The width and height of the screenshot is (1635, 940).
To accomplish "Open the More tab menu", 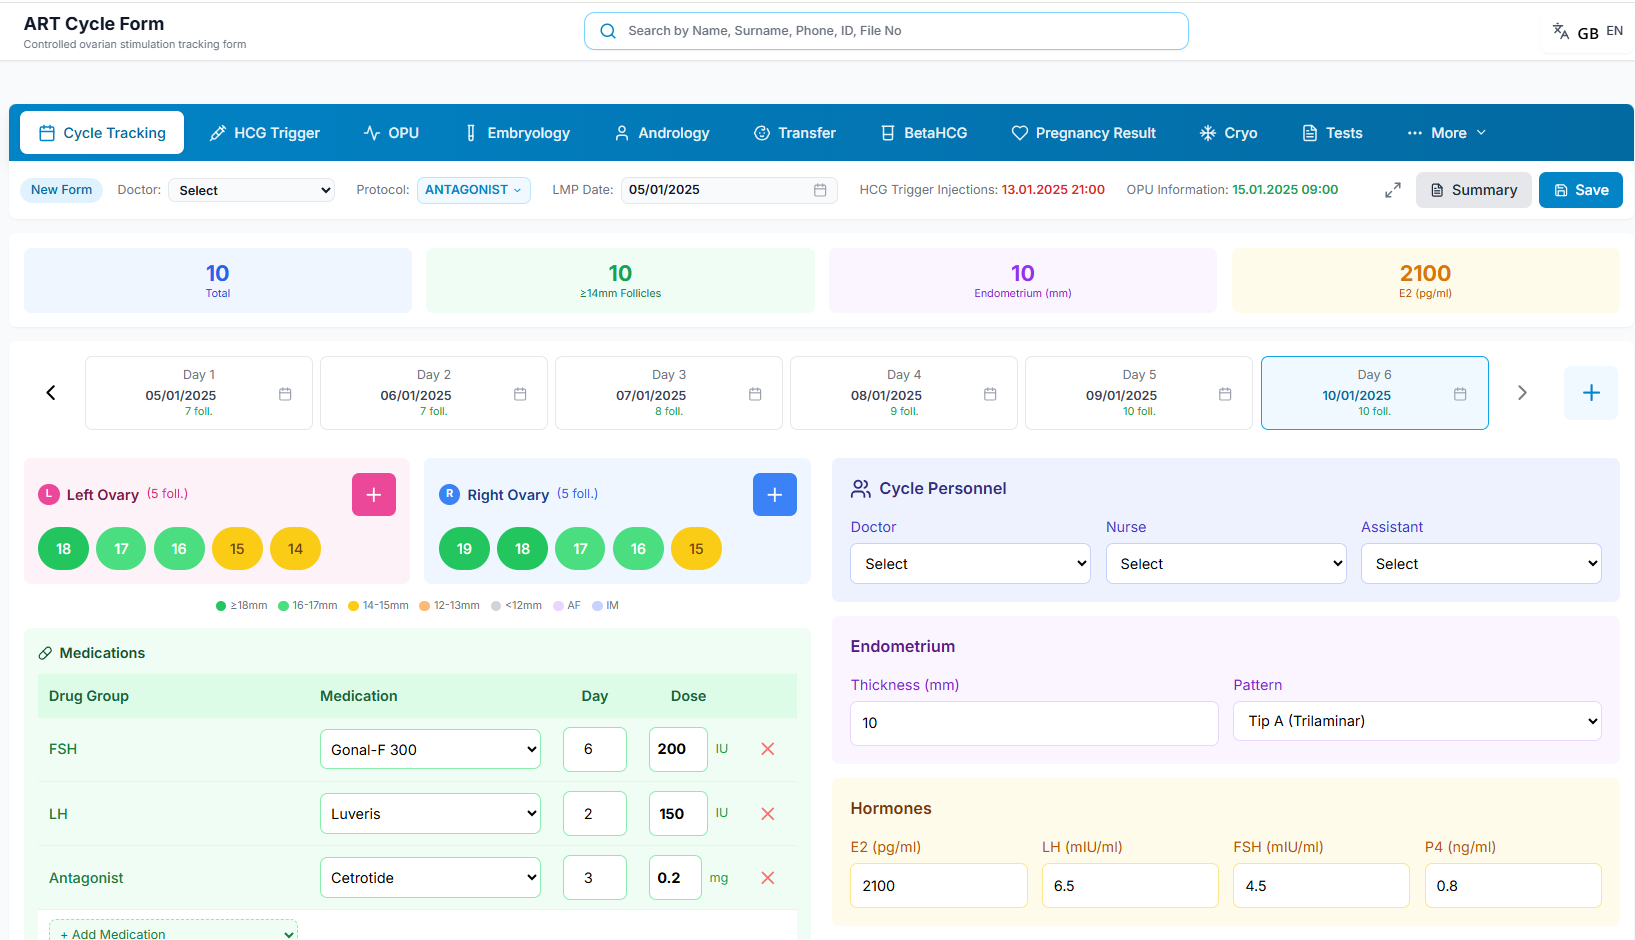I will 1447,133.
